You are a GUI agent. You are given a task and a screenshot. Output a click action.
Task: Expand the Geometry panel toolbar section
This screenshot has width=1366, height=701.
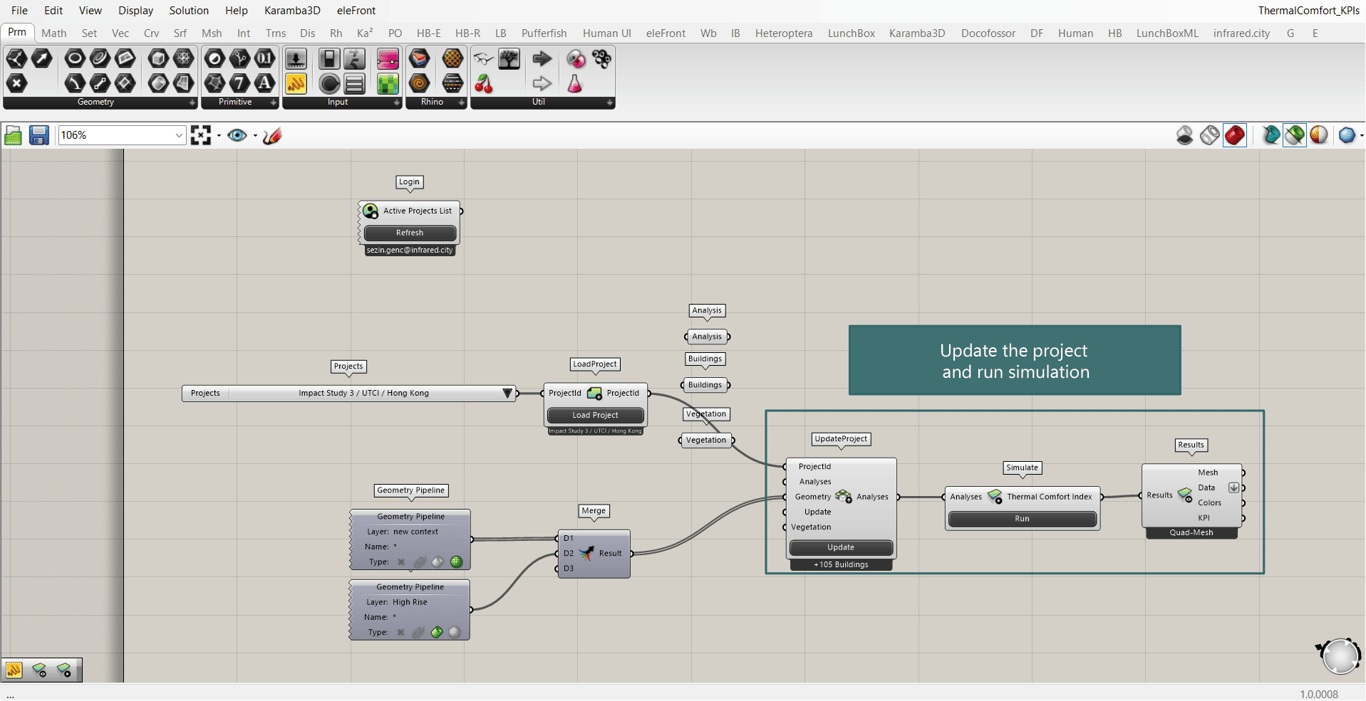[192, 102]
